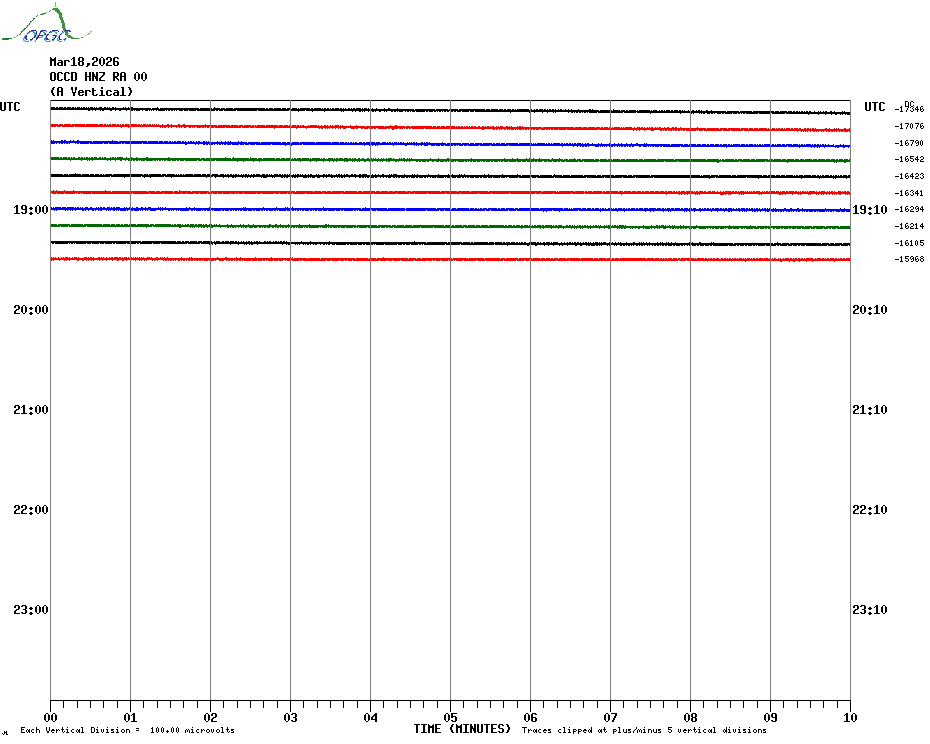Image resolution: width=930 pixels, height=744 pixels.
Task: Click the 08 minute axis label
Action: coord(690,718)
